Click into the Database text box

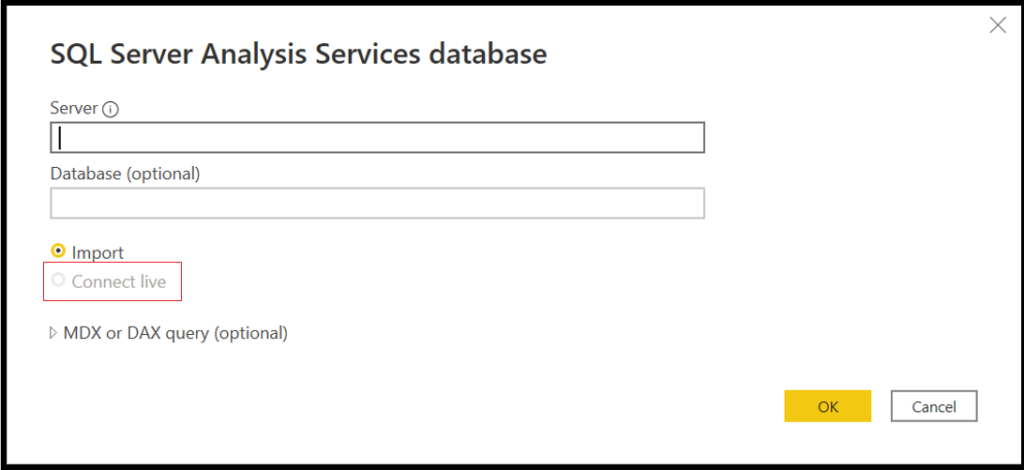377,203
